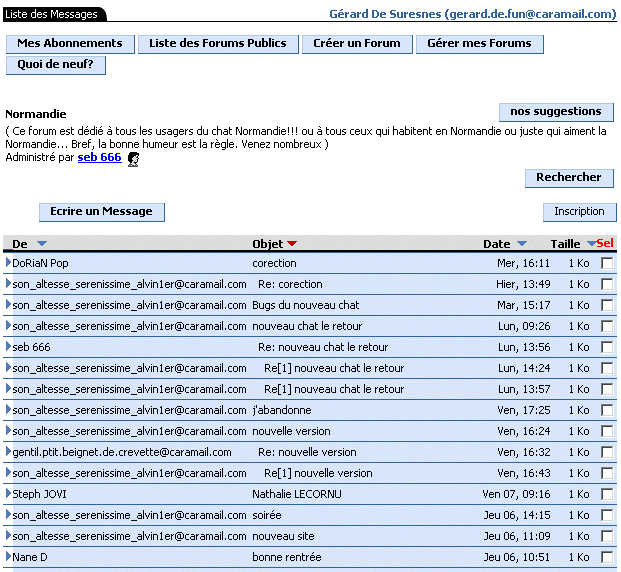This screenshot has height=572, width=621.
Task: Check box for Re[1] nouvelle version 16:43
Action: pyautogui.click(x=607, y=473)
